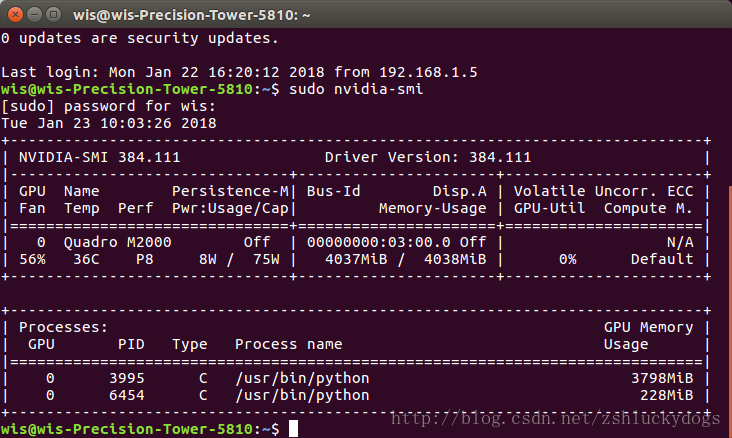Click the ECC value 'N/A'
This screenshot has height=438, width=732.
680,242
